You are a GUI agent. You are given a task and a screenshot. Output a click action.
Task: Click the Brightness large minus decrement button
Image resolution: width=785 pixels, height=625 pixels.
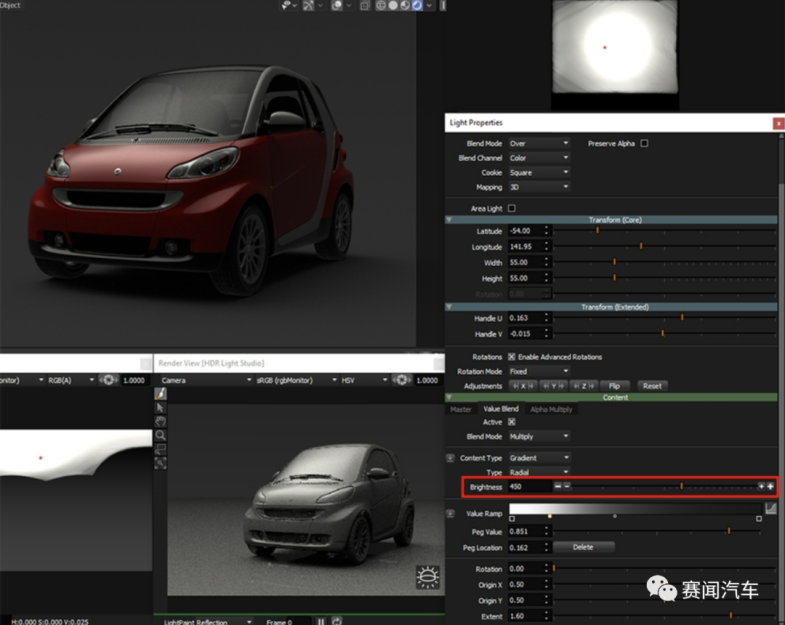pos(558,486)
